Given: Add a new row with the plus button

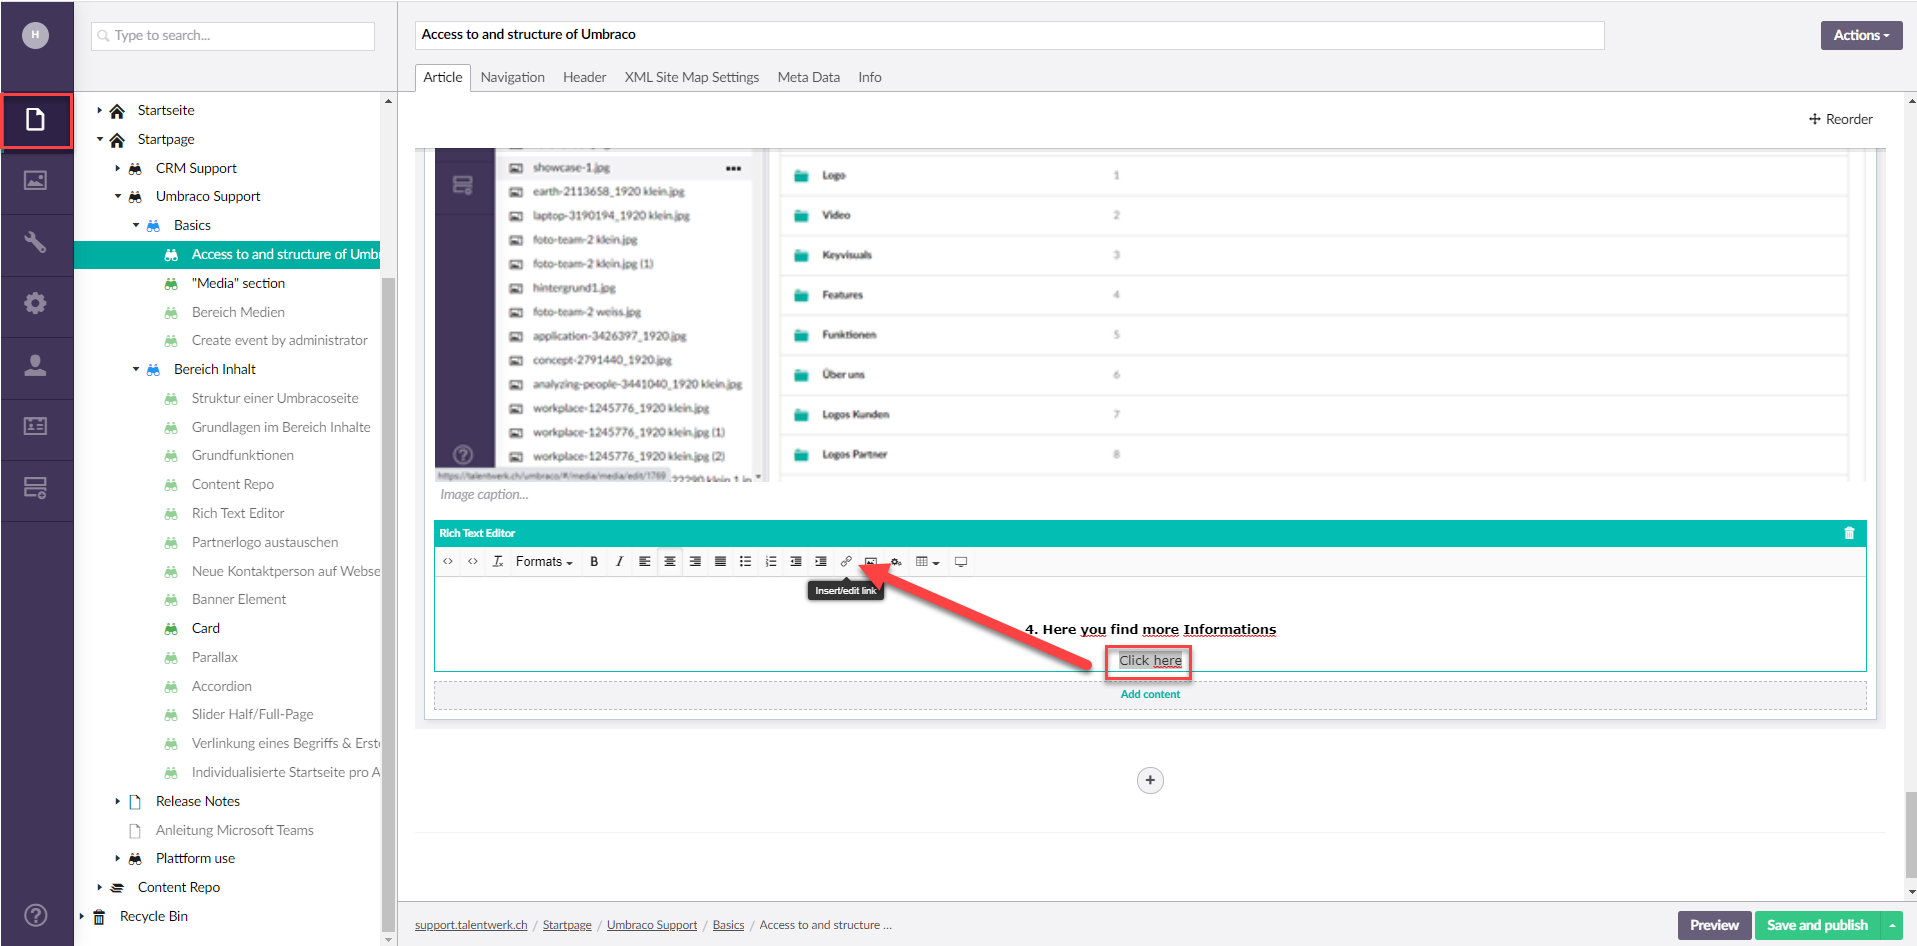Looking at the screenshot, I should click(1150, 780).
